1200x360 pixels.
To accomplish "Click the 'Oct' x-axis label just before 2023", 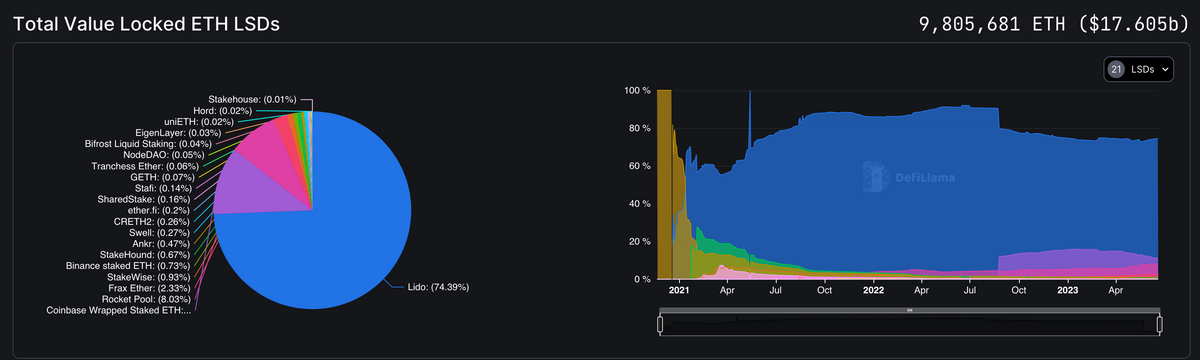I will pos(1018,291).
